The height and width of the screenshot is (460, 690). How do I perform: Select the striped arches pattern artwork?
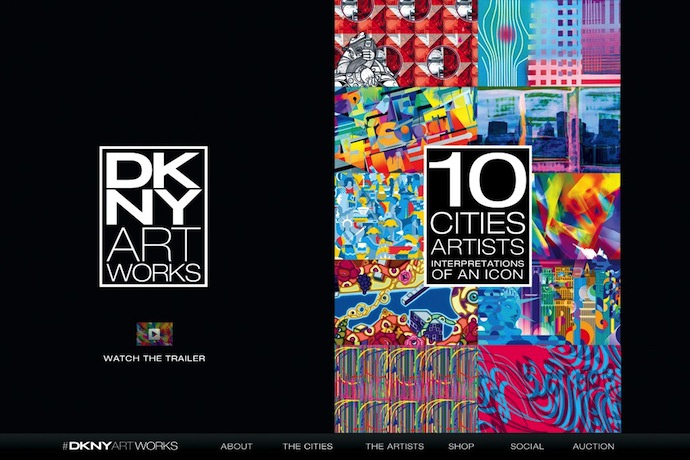(406, 389)
